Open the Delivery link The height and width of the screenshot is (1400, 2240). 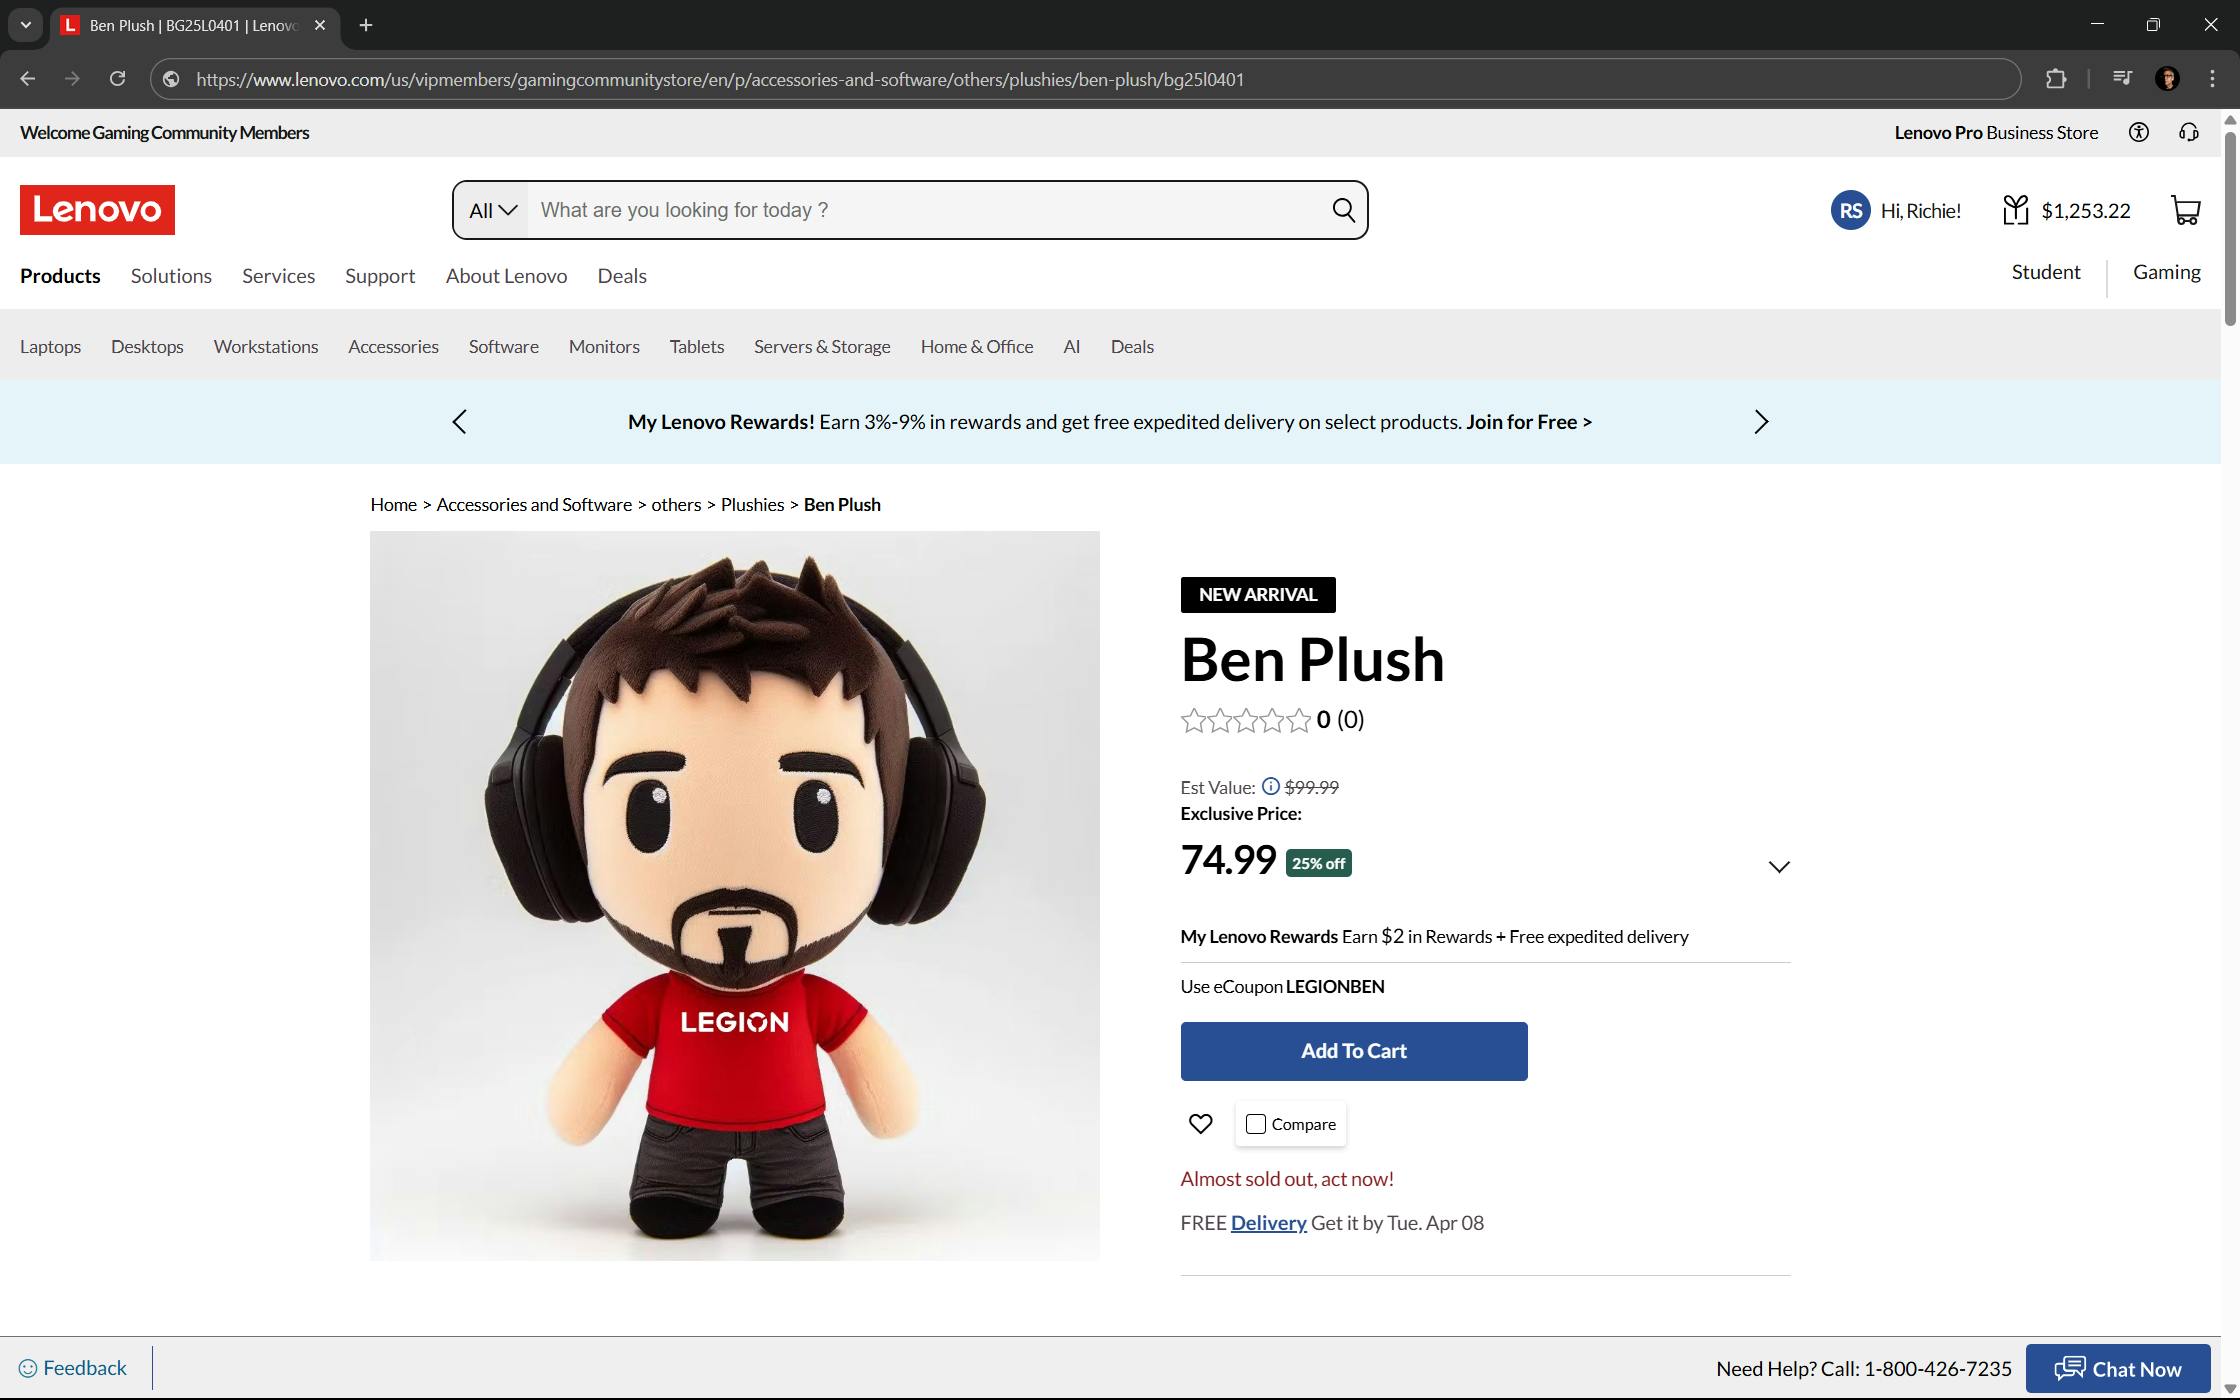1268,1222
